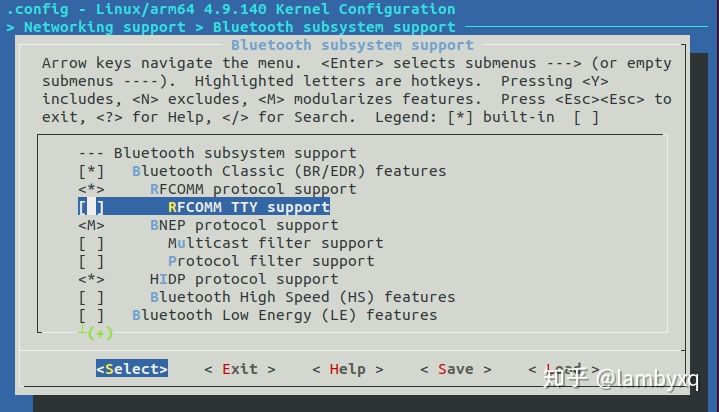Choose the Exit button
719x412 pixels.
pos(240,369)
